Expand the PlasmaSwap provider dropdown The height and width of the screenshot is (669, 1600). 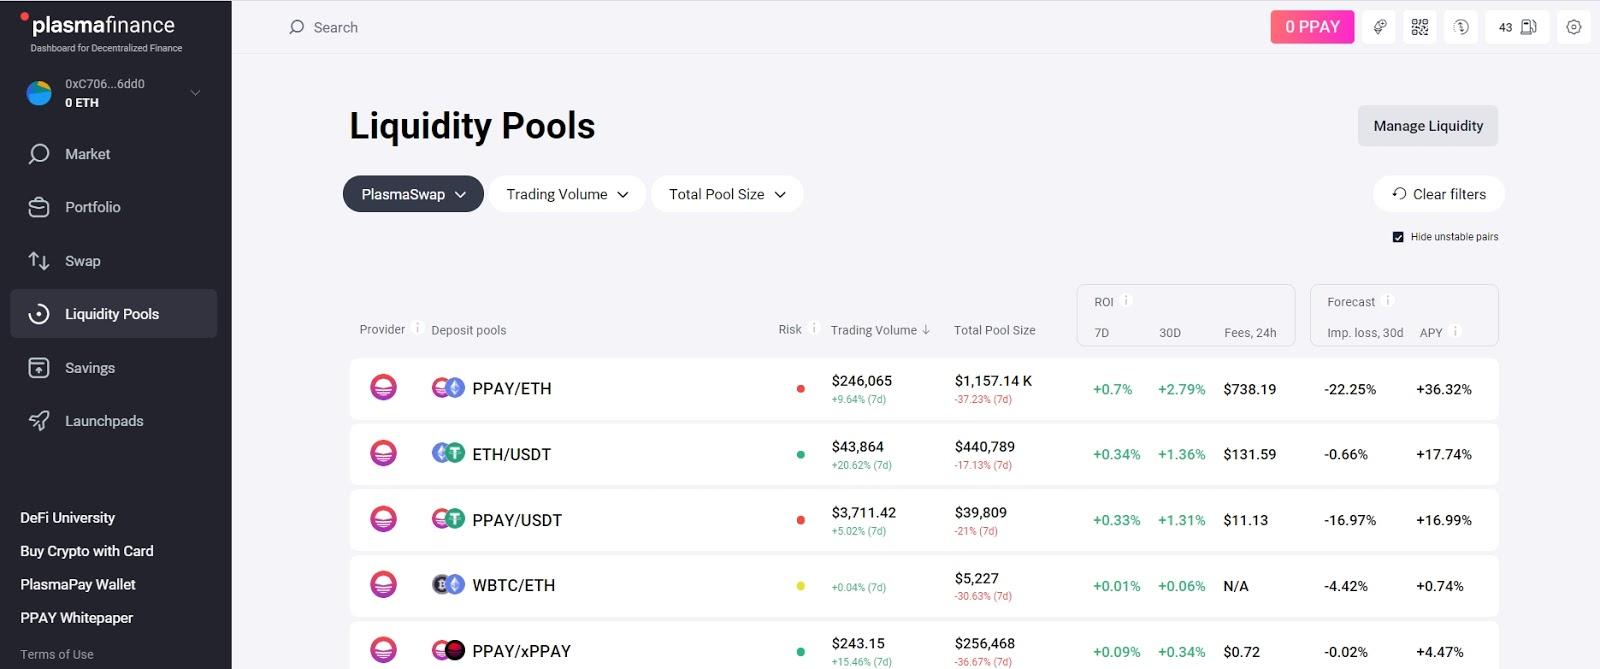[413, 194]
